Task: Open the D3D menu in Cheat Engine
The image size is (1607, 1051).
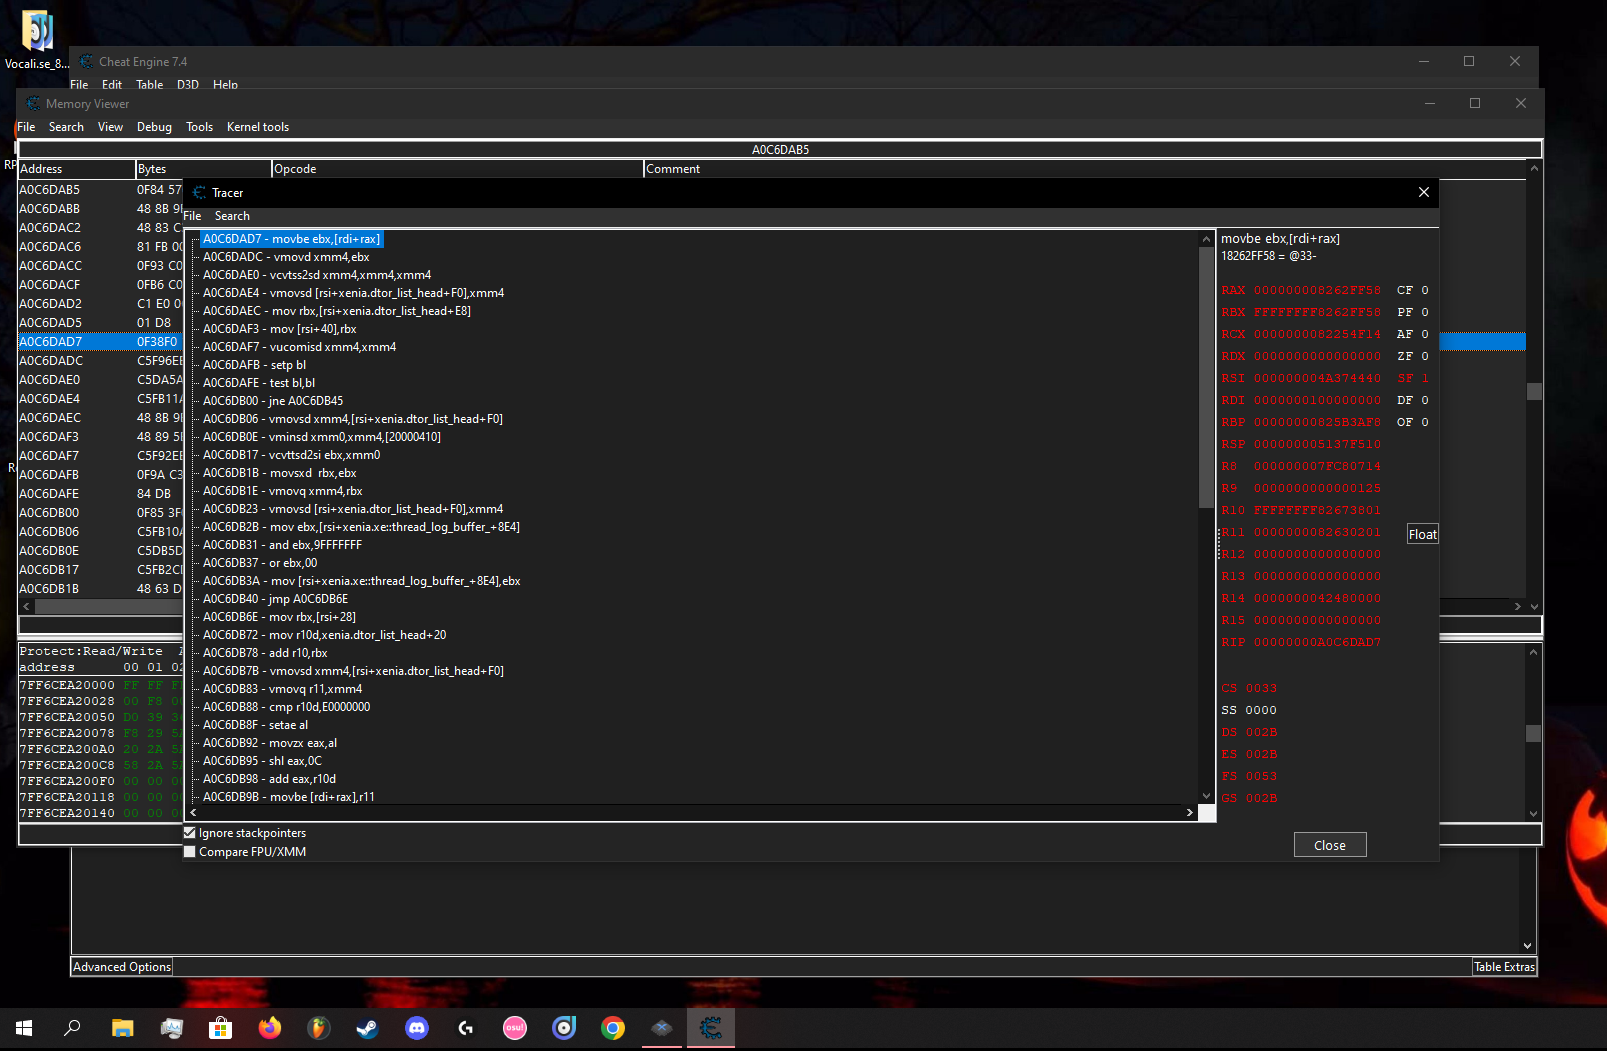Action: (x=187, y=85)
